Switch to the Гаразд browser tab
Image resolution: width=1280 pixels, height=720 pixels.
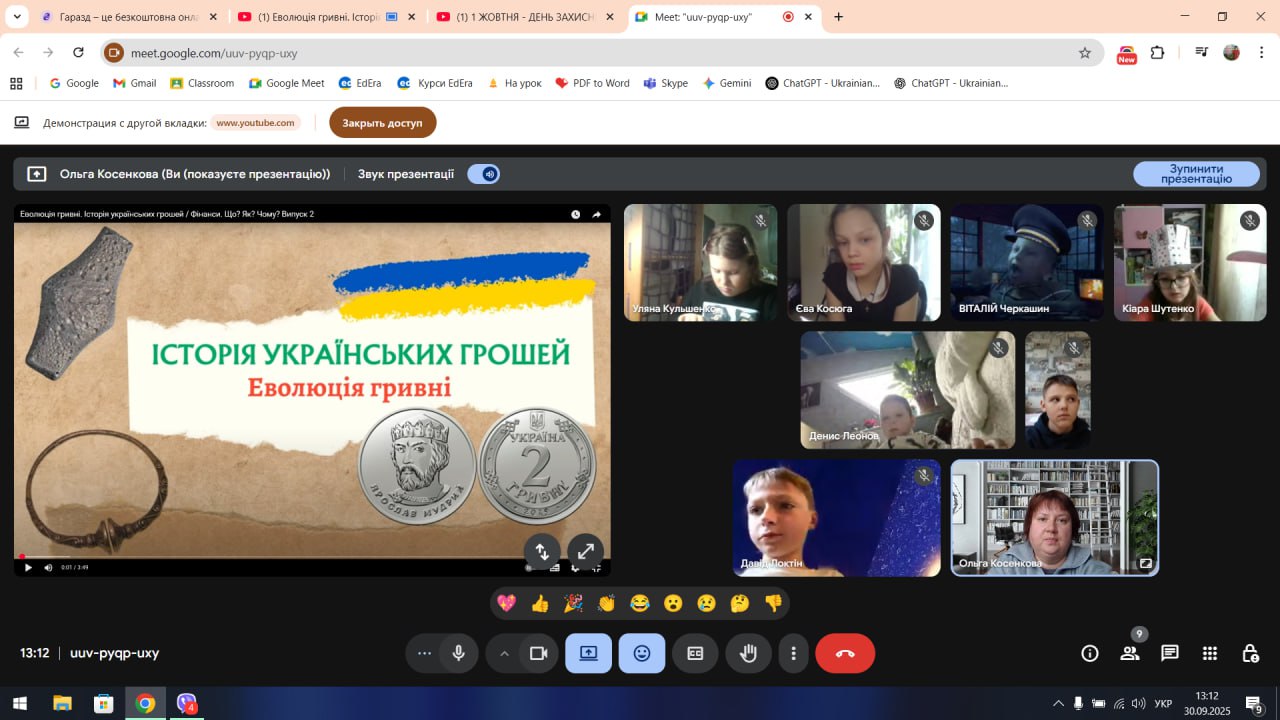click(x=125, y=17)
